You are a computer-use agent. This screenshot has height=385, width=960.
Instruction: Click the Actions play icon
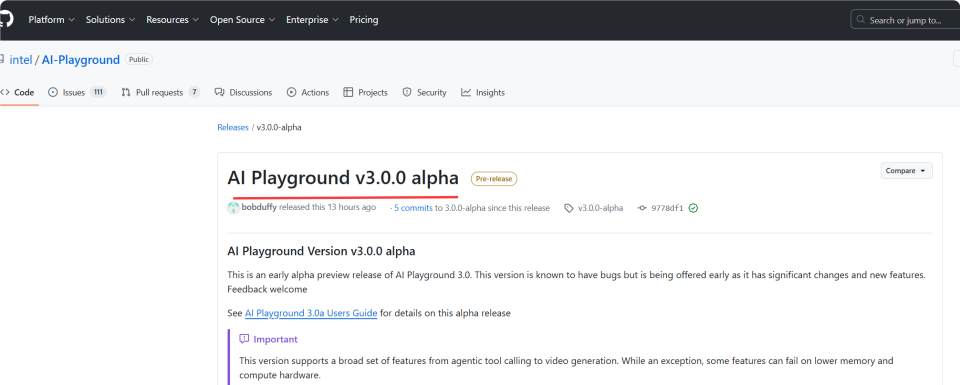click(x=291, y=92)
